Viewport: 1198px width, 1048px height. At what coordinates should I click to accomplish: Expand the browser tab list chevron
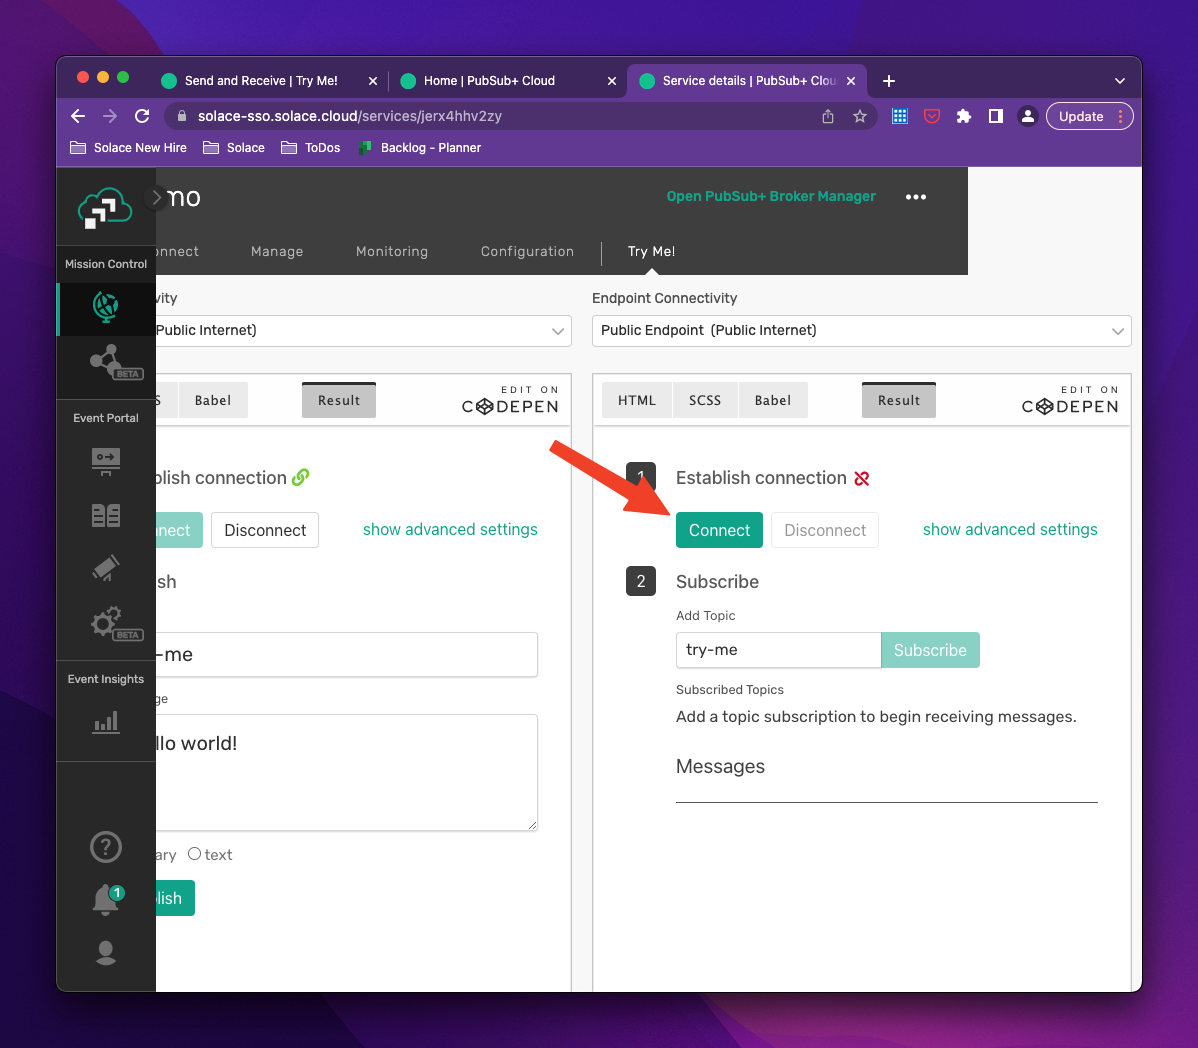pyautogui.click(x=1120, y=81)
